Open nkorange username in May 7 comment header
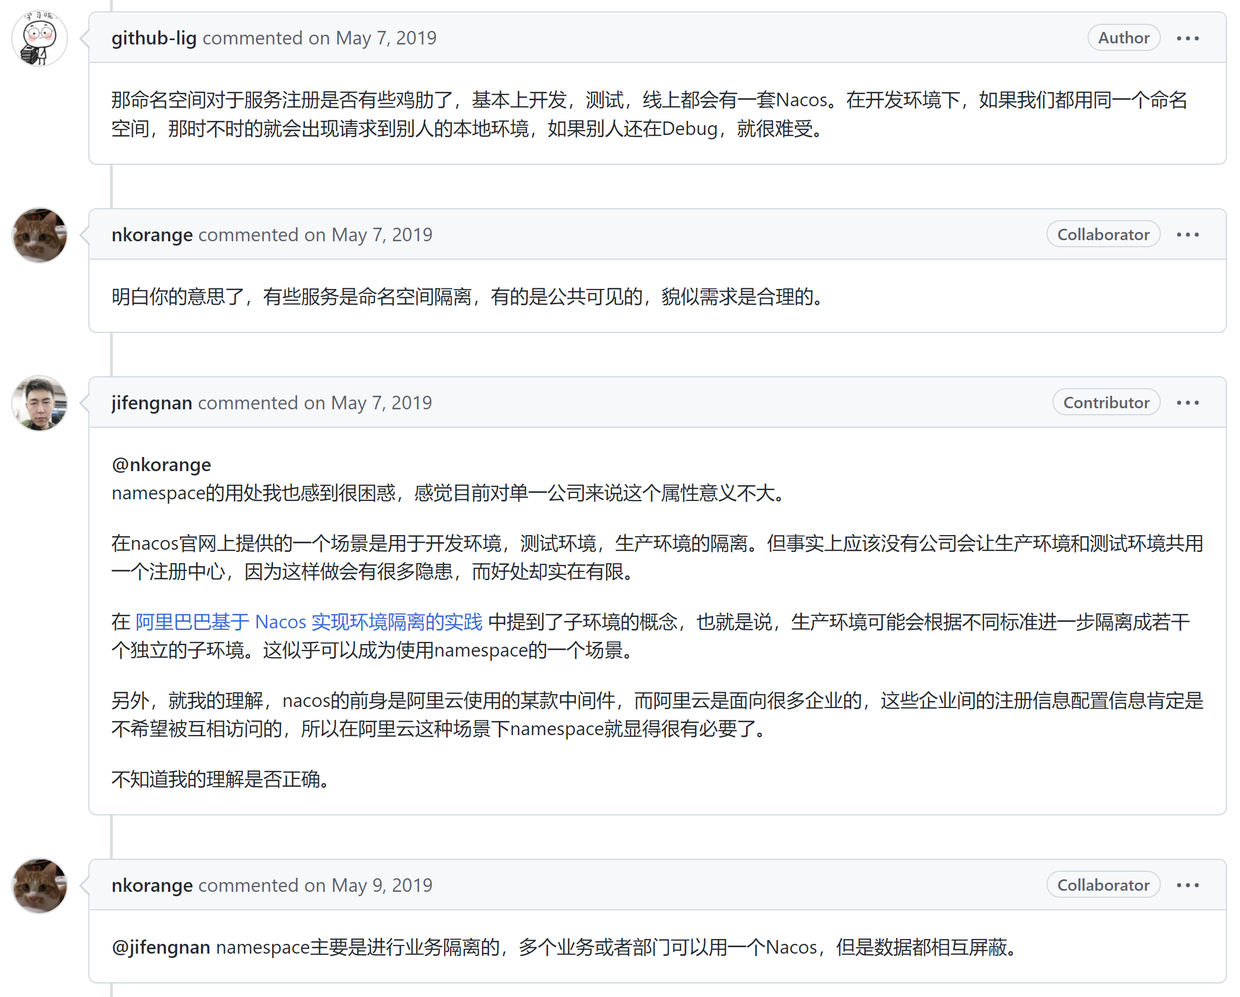Viewport: 1240px width, 997px height. pos(152,235)
